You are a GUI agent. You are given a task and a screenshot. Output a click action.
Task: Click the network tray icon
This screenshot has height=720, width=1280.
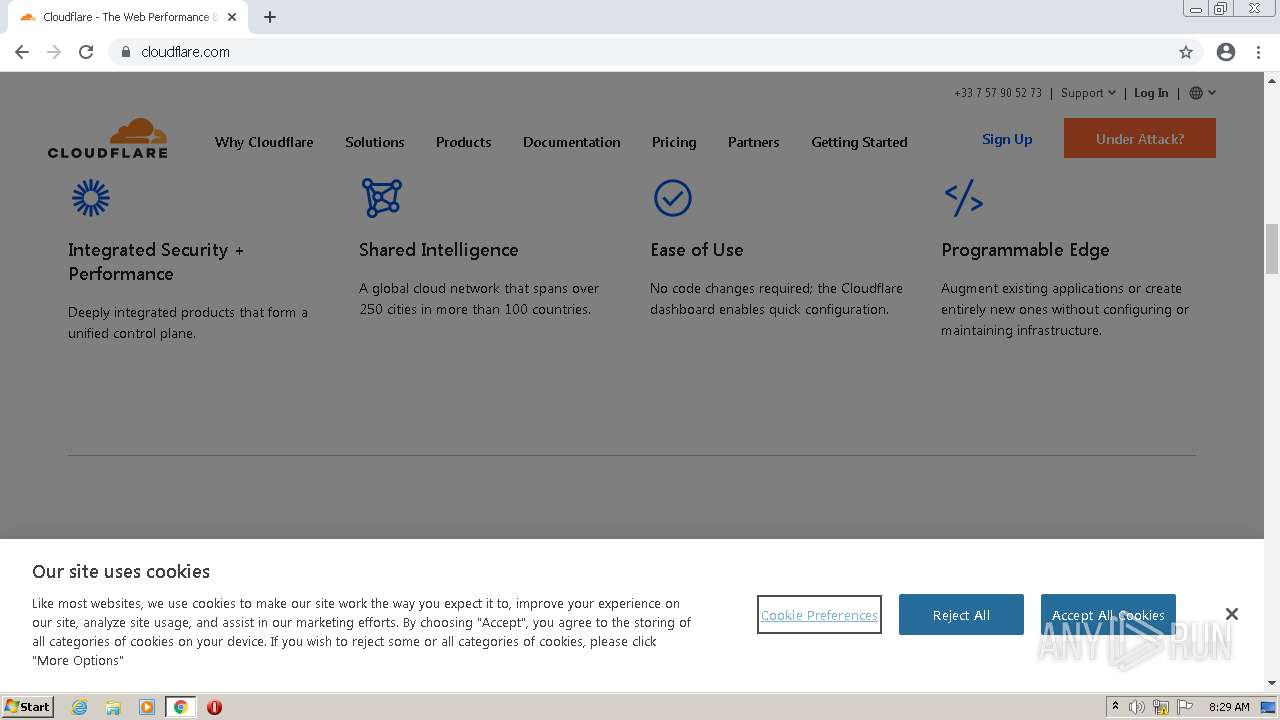point(1161,707)
